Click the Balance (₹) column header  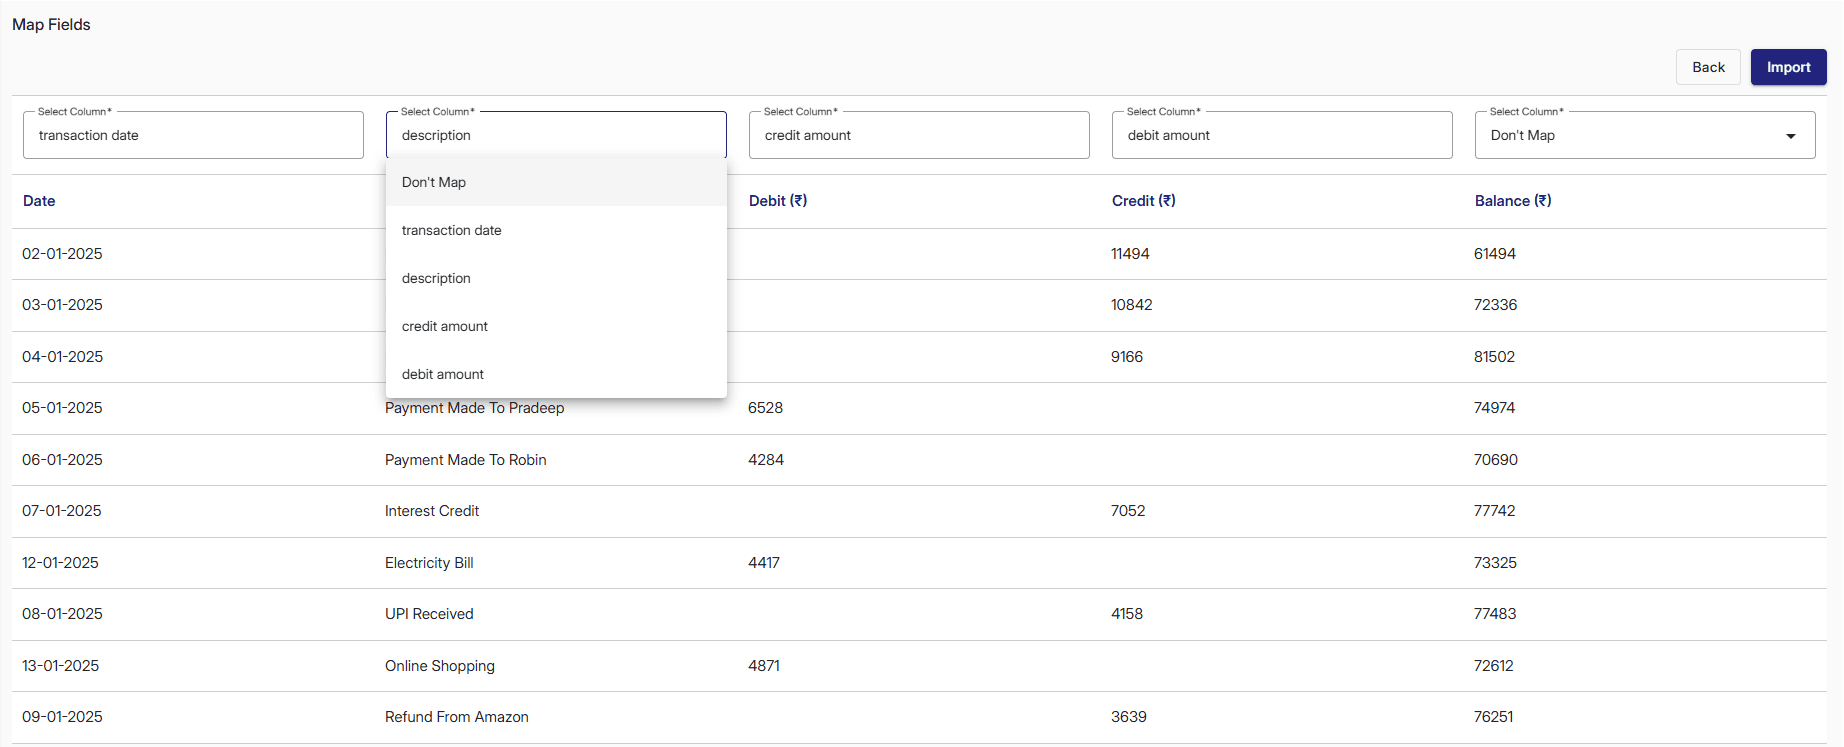(1512, 201)
